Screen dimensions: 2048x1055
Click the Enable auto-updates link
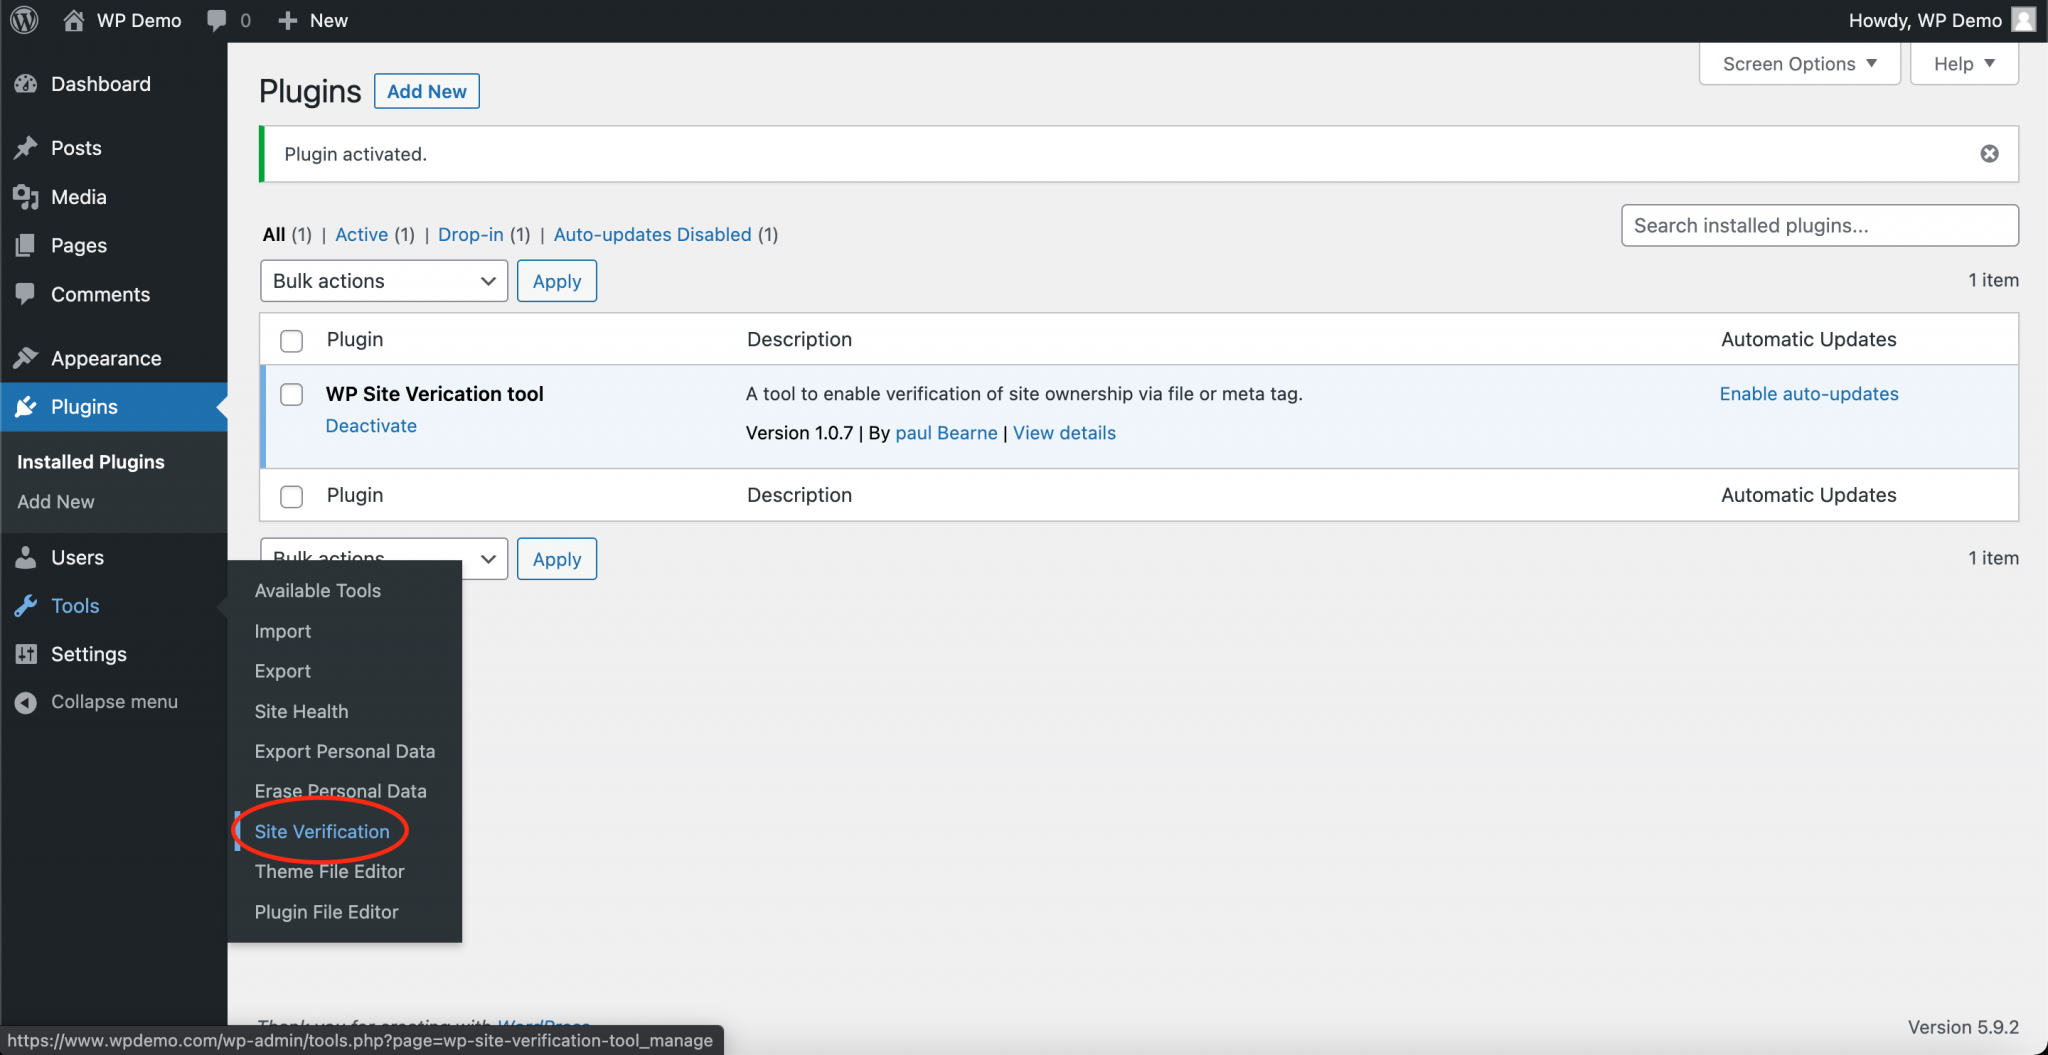[1808, 394]
